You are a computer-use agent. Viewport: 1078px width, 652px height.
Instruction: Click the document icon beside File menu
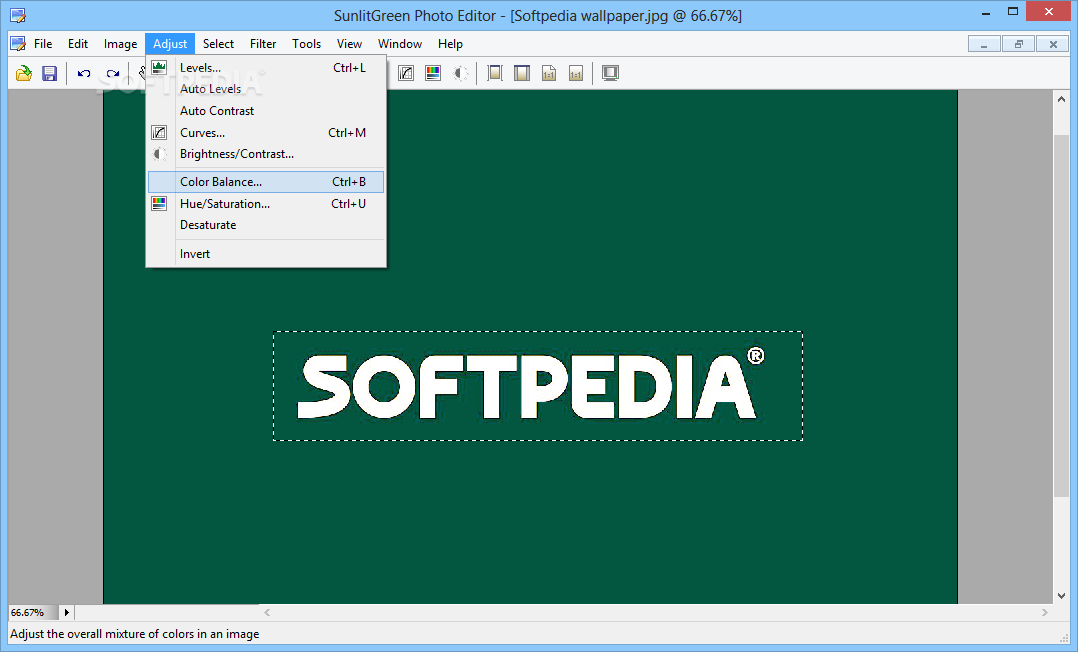pos(18,43)
